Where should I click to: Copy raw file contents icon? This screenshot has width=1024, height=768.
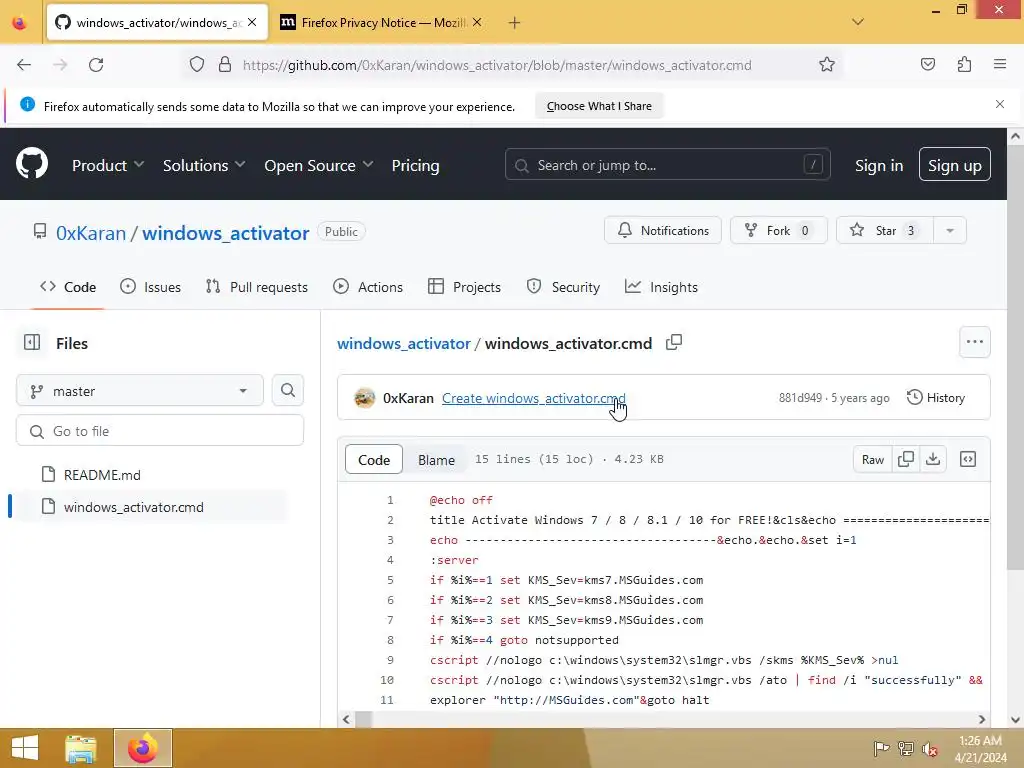pos(906,459)
